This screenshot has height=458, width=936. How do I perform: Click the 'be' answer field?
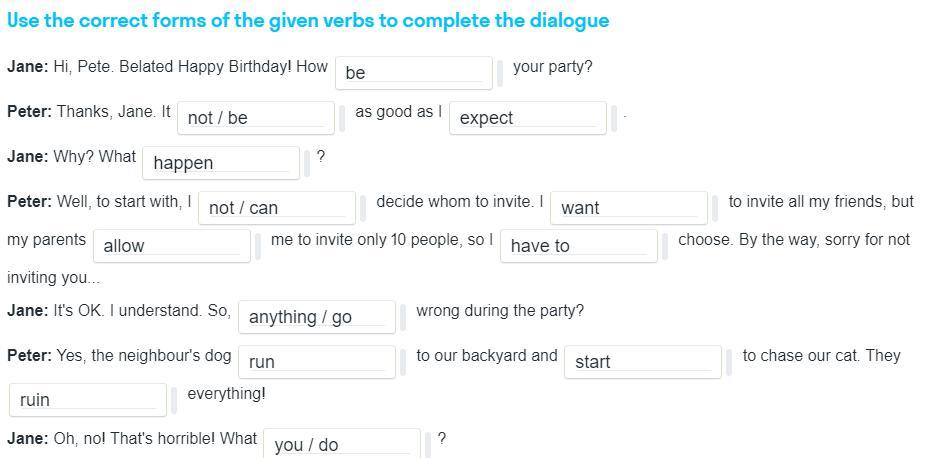coord(413,72)
